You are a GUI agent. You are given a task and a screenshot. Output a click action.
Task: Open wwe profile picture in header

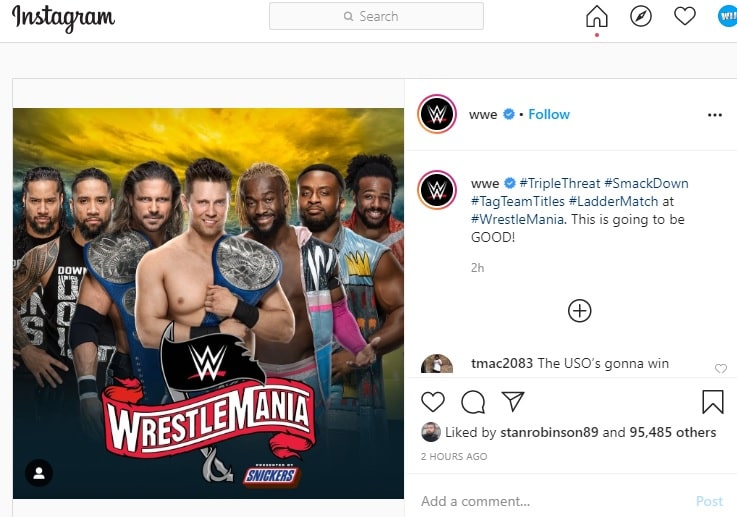(x=436, y=114)
